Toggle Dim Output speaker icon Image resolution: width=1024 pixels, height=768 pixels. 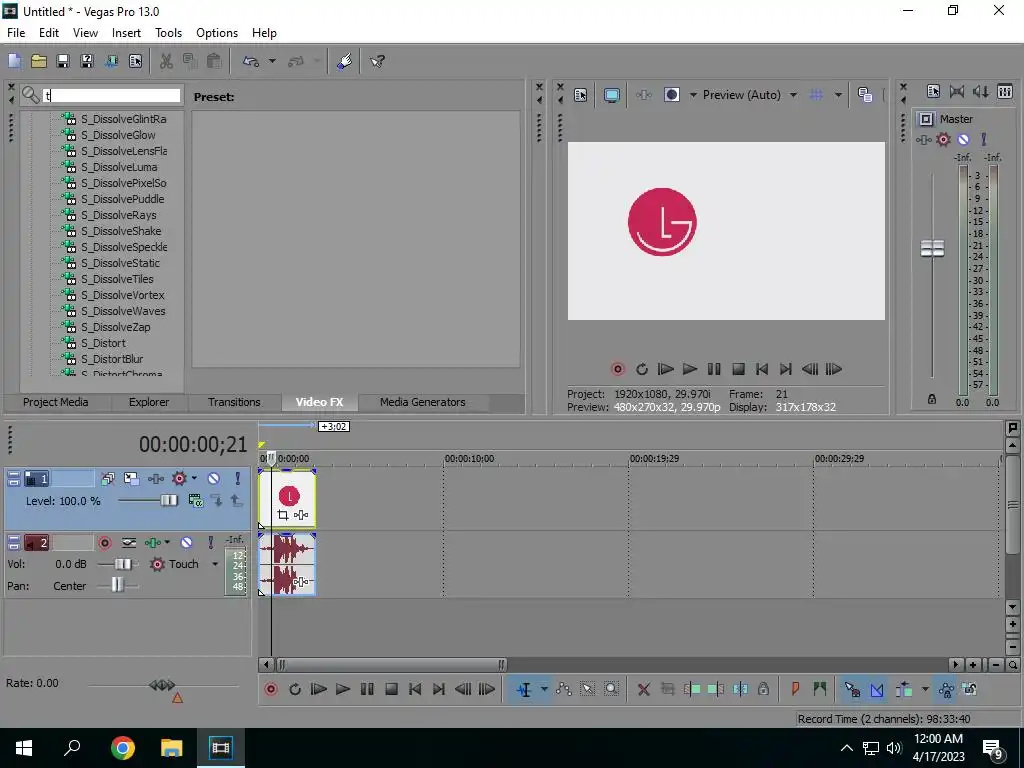981,92
